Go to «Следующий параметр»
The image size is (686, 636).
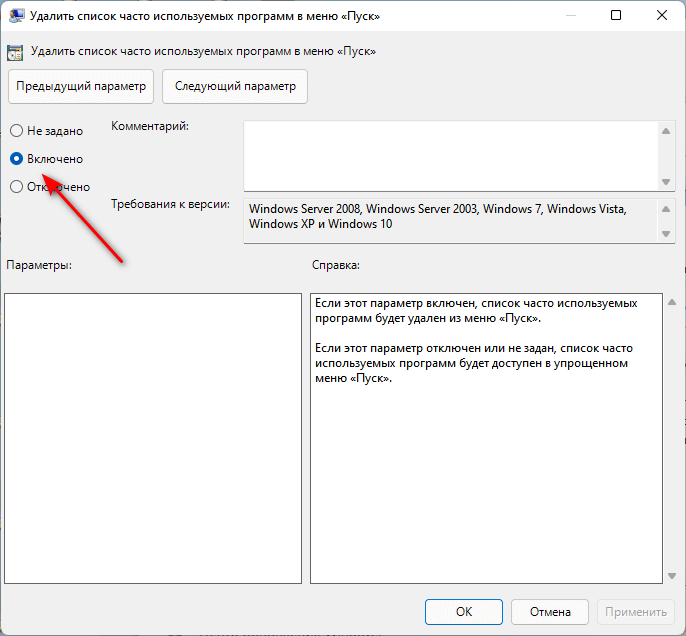tap(235, 86)
